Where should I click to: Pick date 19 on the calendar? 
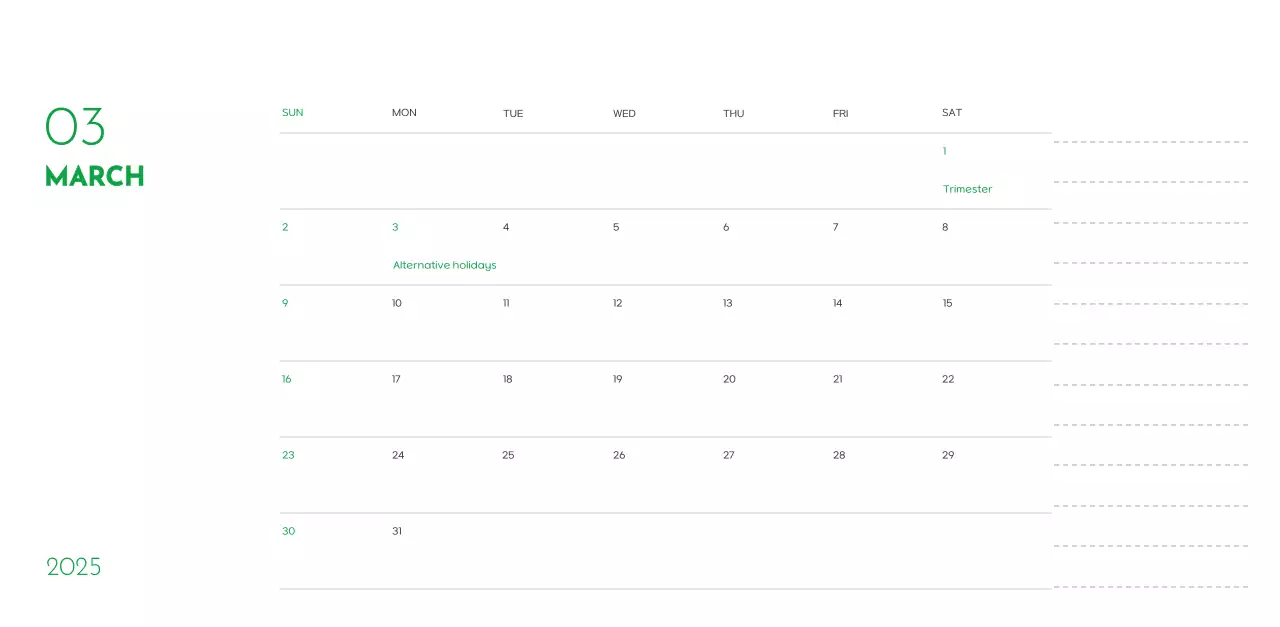(x=617, y=379)
